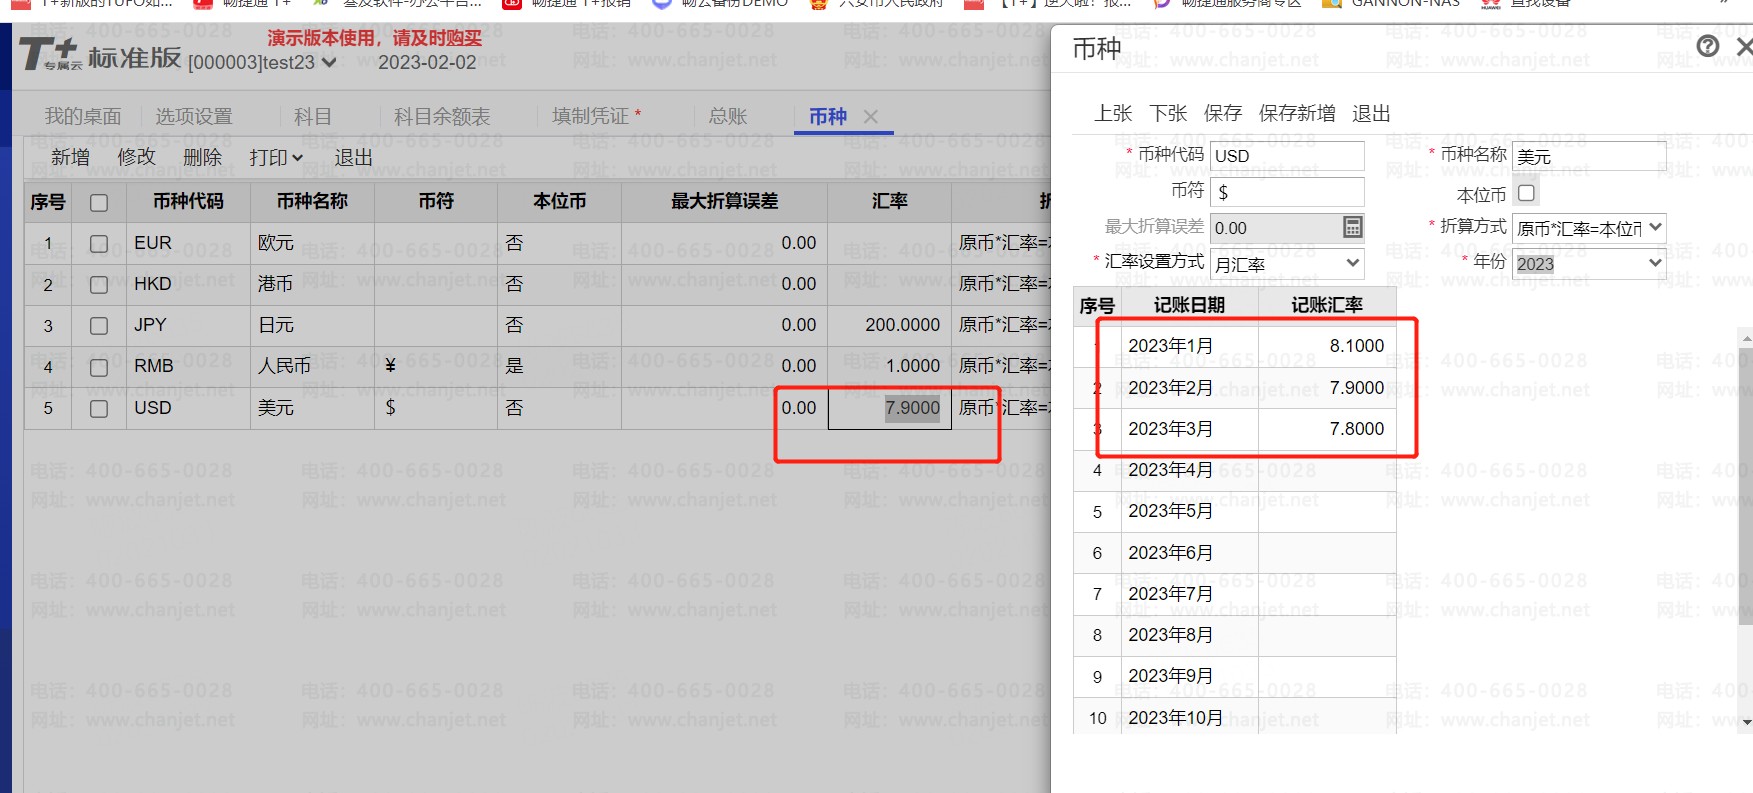Open calculator icon in 最大折算误差 field
1753x793 pixels.
[1352, 228]
